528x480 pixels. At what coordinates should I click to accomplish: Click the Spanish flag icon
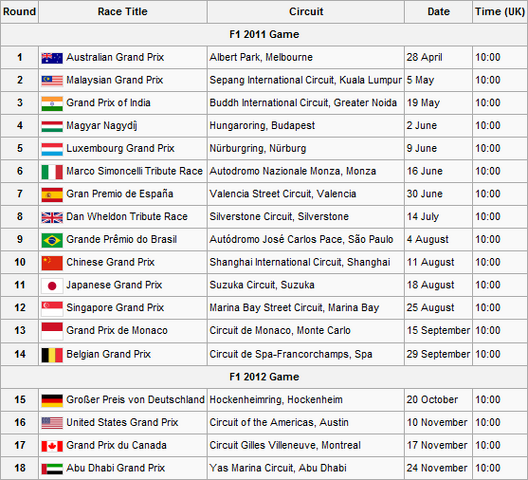pos(52,195)
